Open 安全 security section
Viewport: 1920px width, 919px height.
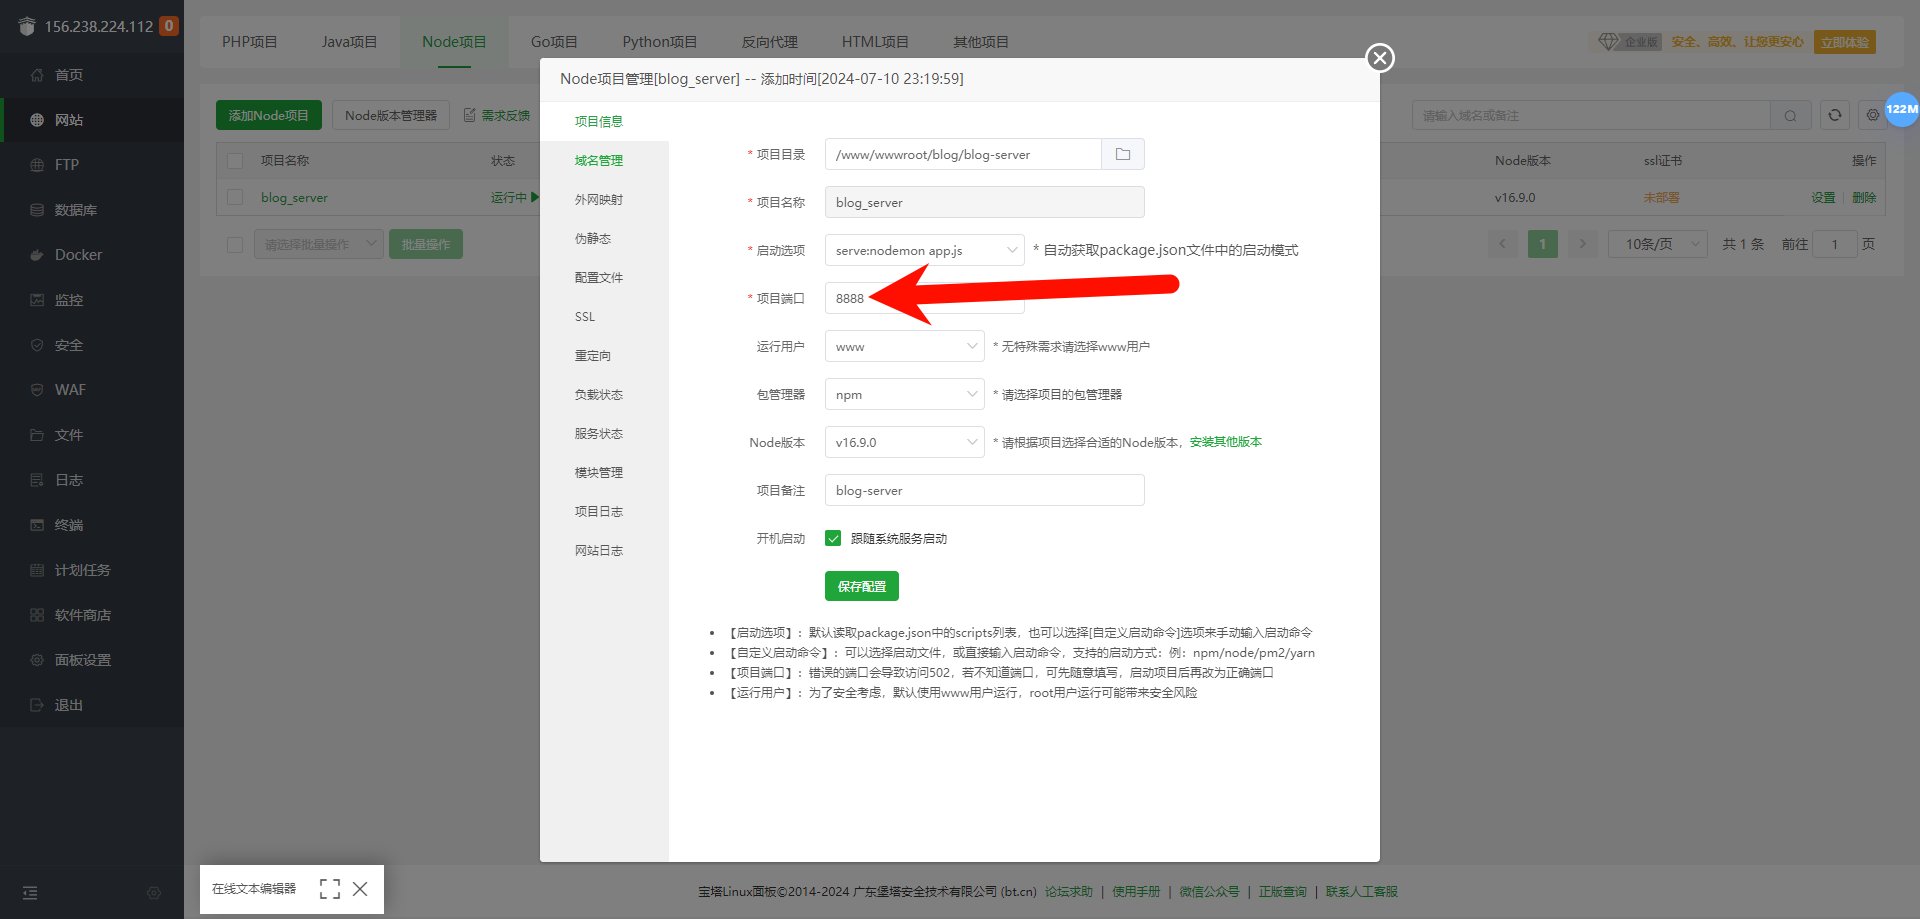[x=69, y=345]
